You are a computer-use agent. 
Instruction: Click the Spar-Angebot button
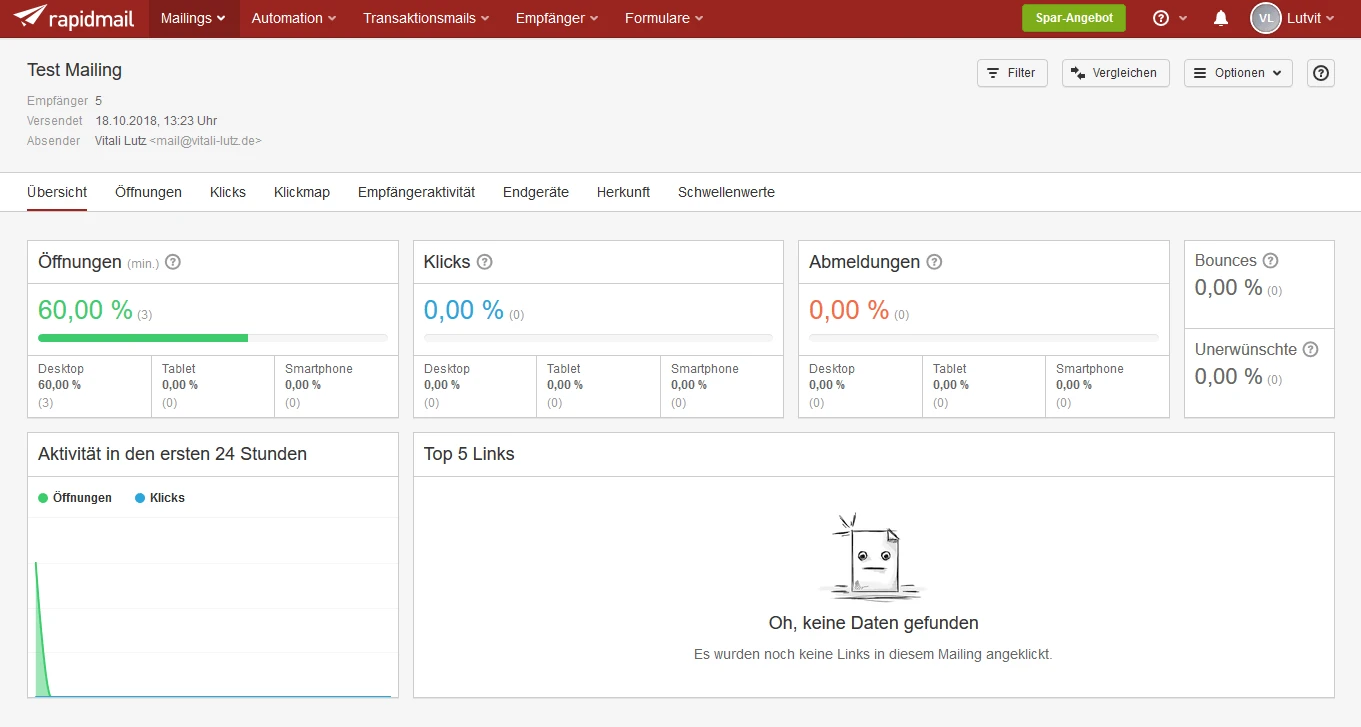click(1073, 17)
